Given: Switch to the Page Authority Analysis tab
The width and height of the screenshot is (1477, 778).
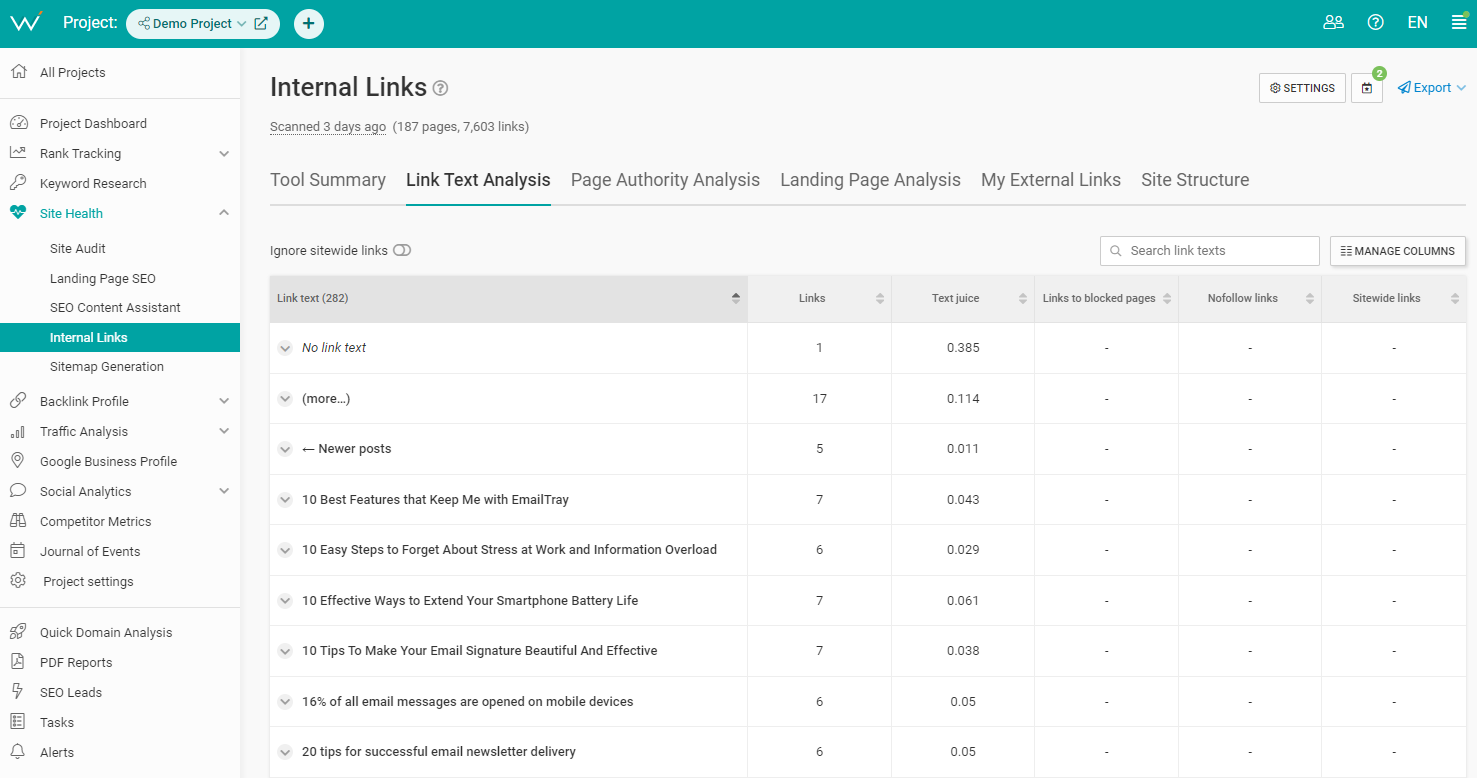Looking at the screenshot, I should click(x=665, y=180).
